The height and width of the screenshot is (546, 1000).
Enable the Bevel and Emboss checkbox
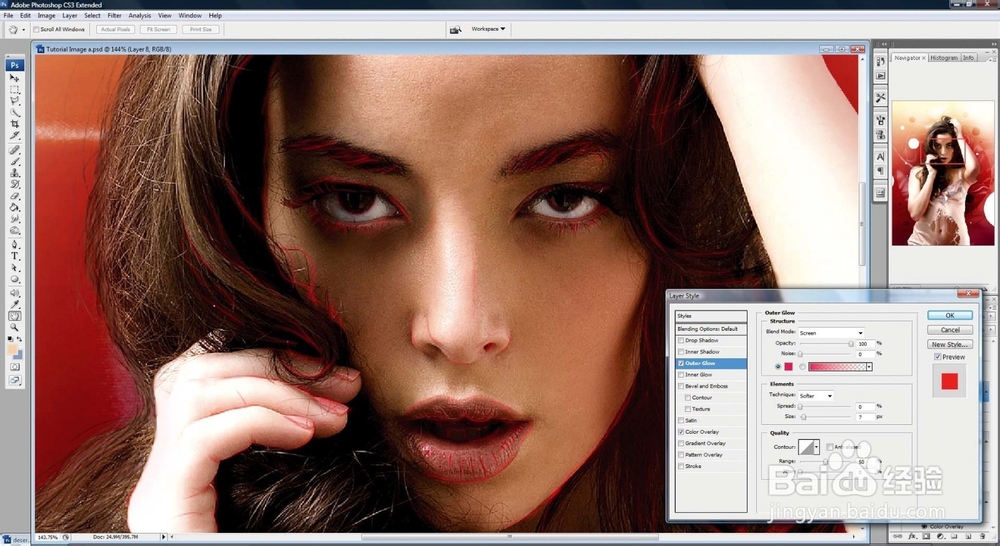tap(681, 387)
